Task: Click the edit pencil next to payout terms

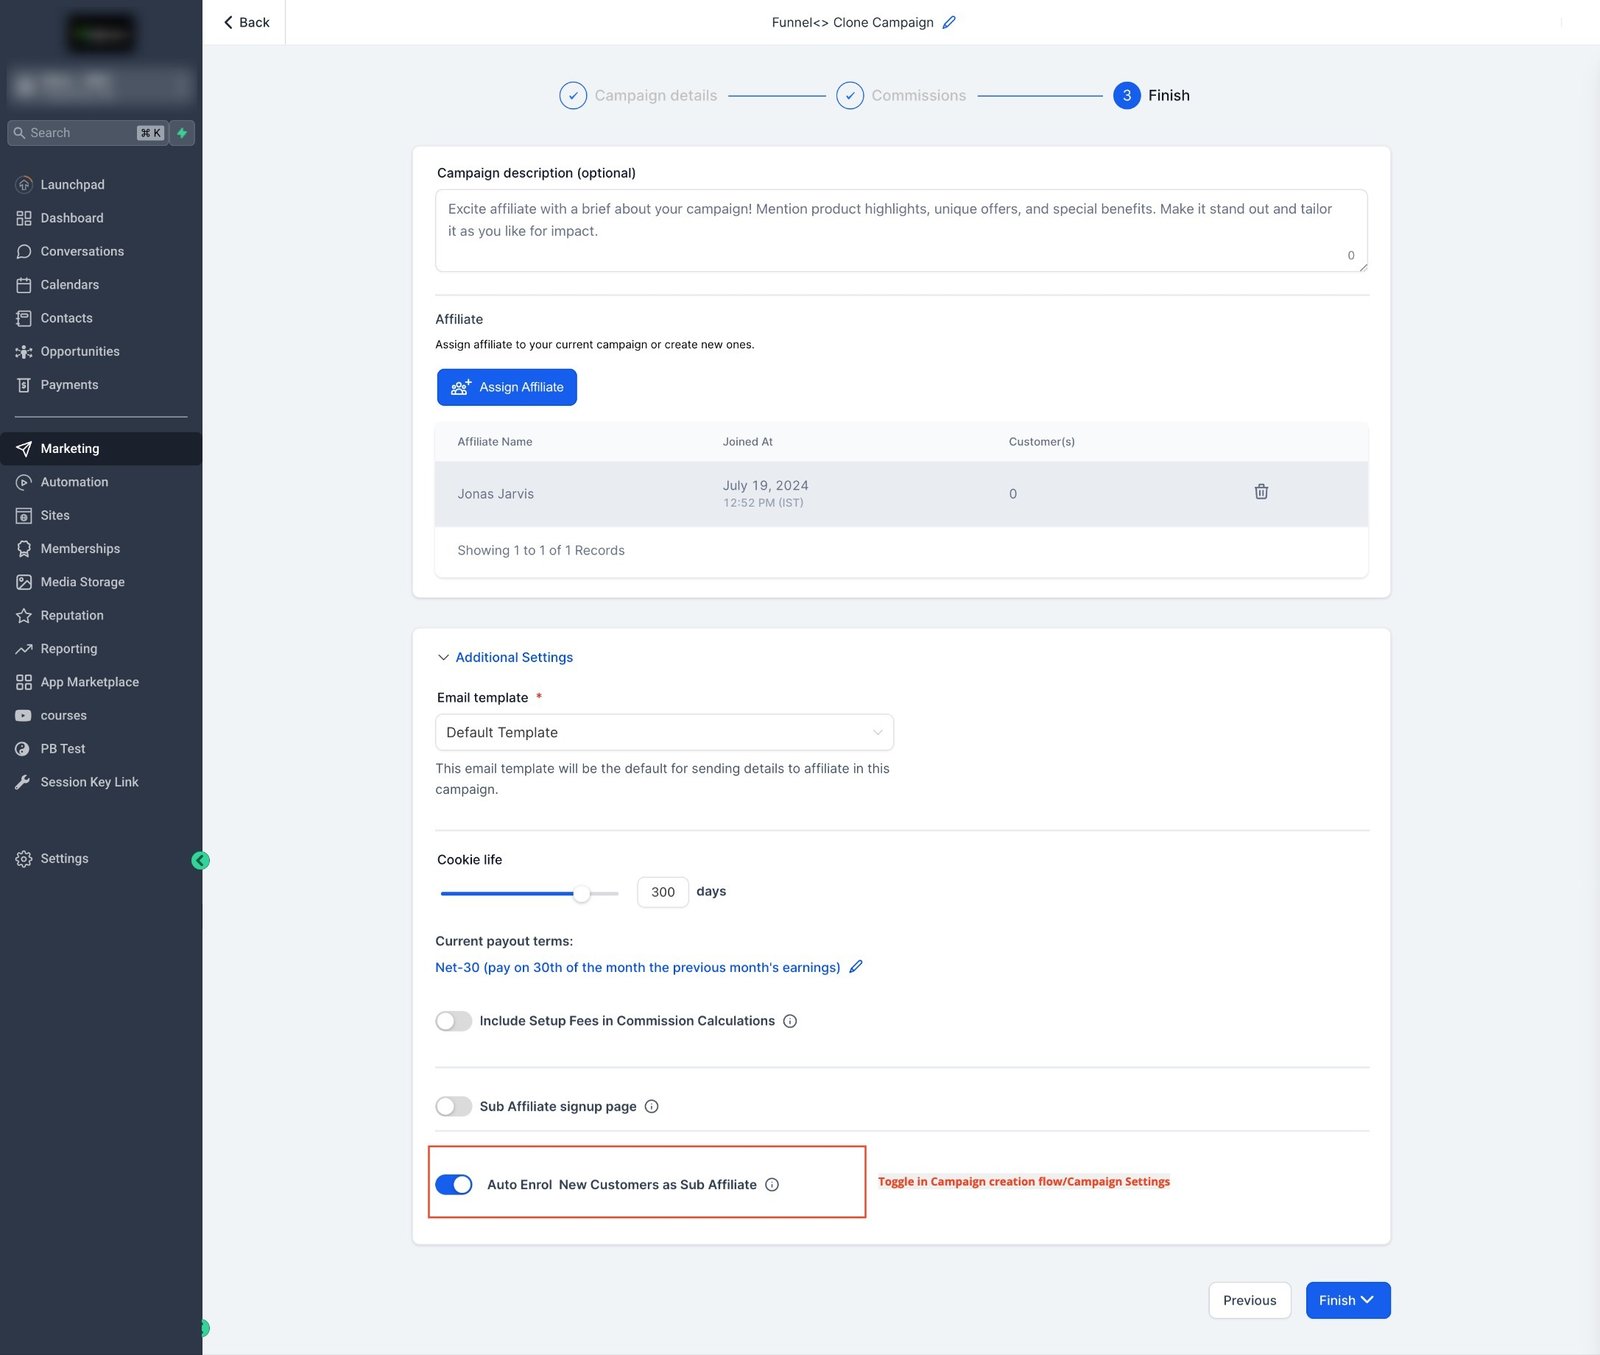Action: pos(856,967)
